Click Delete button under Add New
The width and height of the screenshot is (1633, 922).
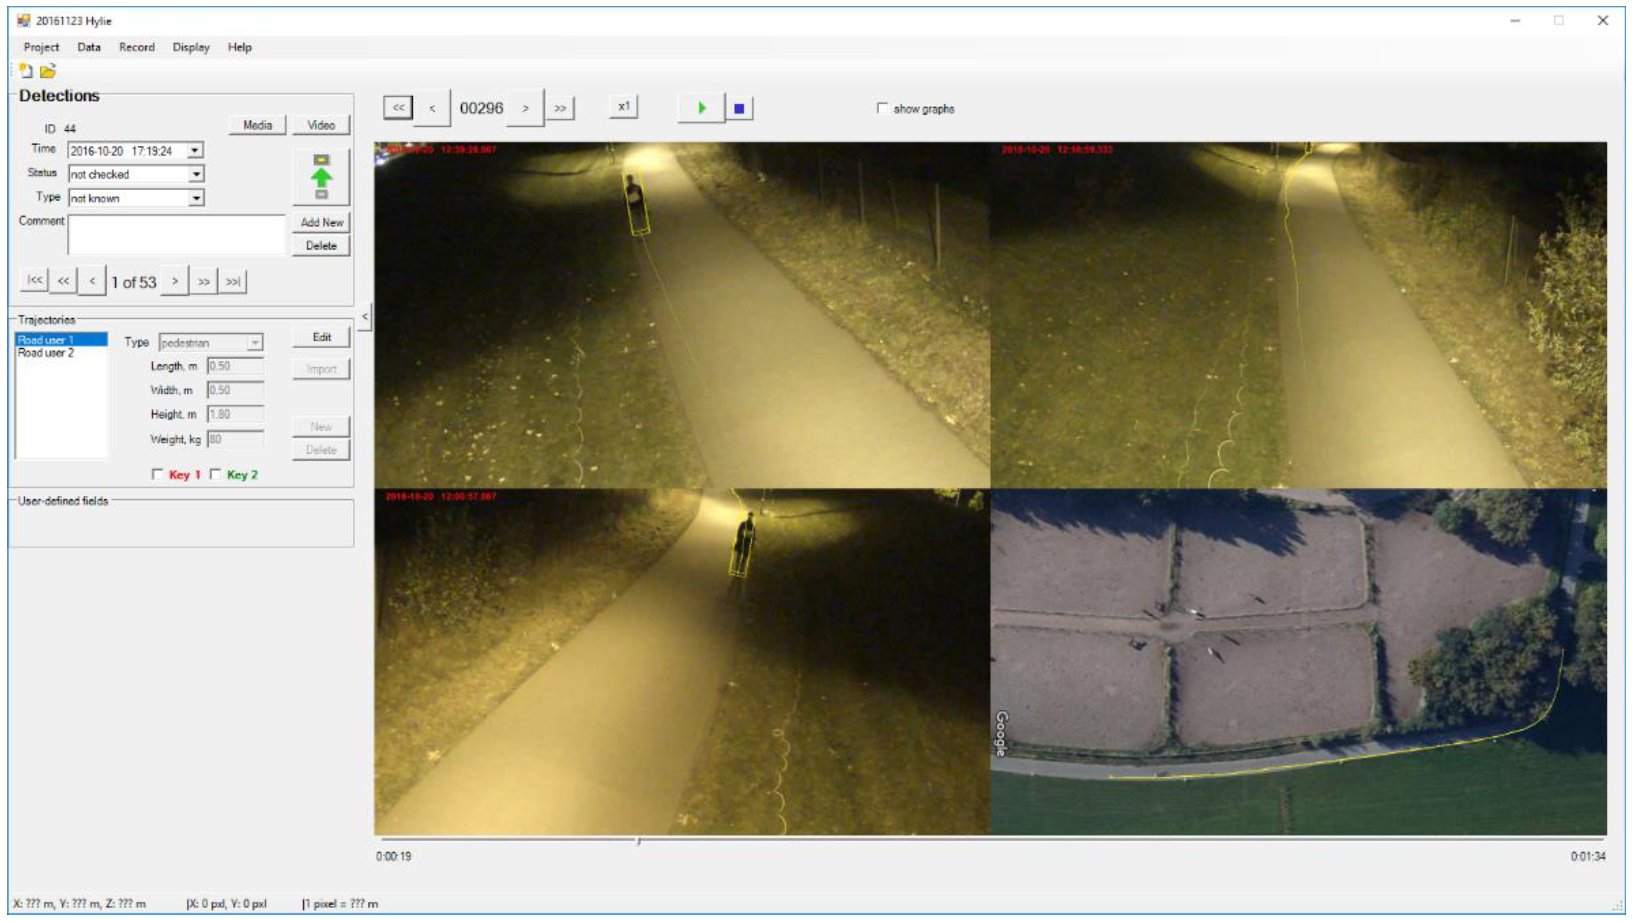321,246
